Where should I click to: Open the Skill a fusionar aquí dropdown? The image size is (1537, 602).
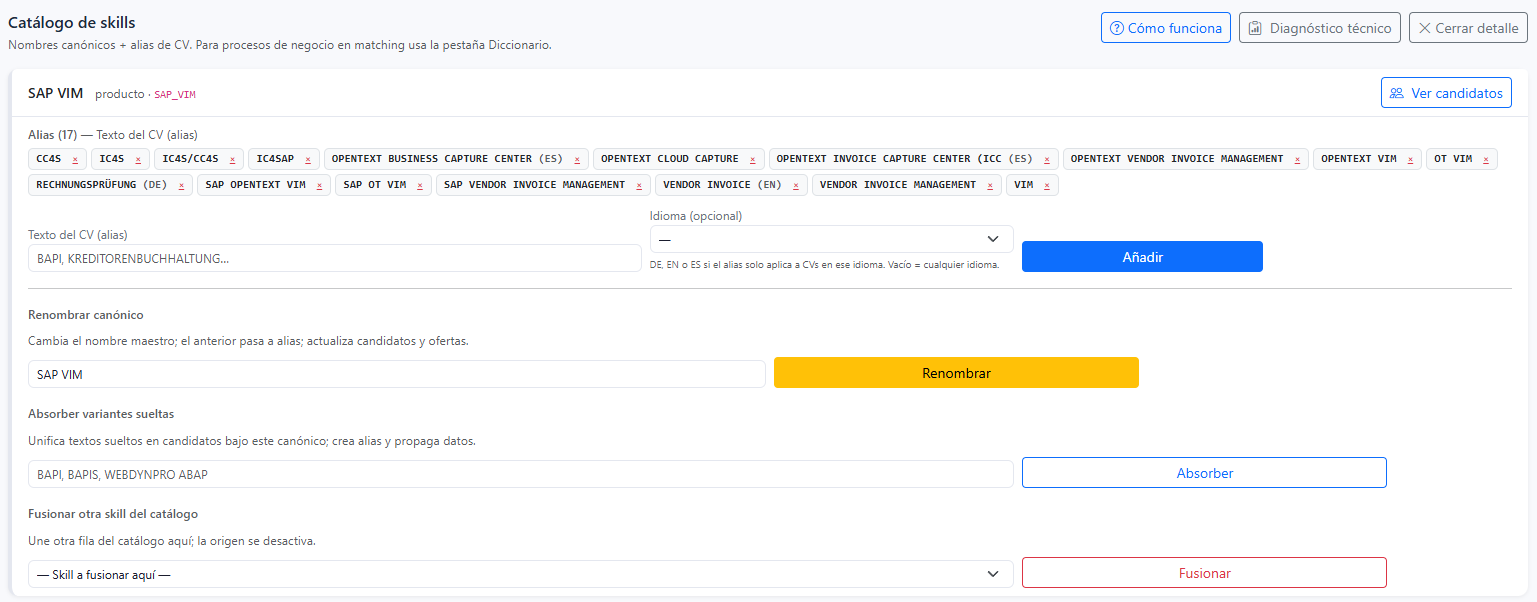pos(520,574)
